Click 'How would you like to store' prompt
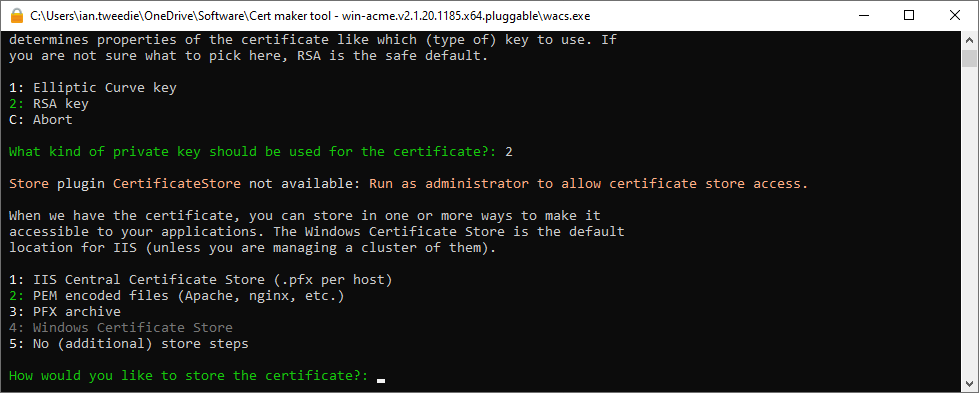Screen dimensions: 979x393 pyautogui.click(x=189, y=376)
